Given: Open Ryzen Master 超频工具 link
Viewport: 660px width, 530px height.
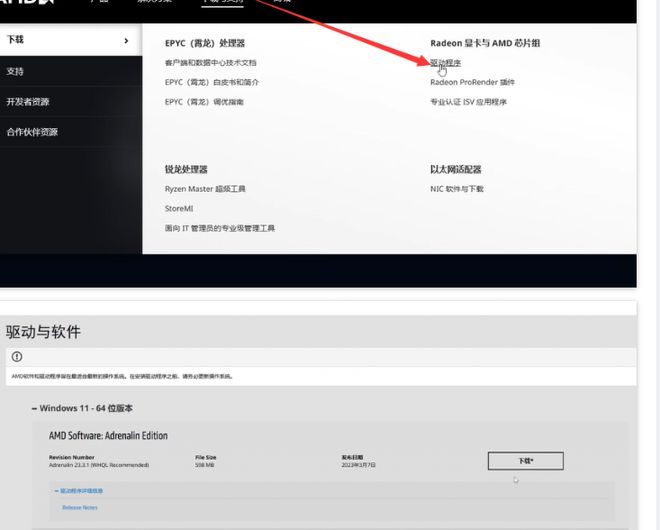Looking at the screenshot, I should coord(205,189).
